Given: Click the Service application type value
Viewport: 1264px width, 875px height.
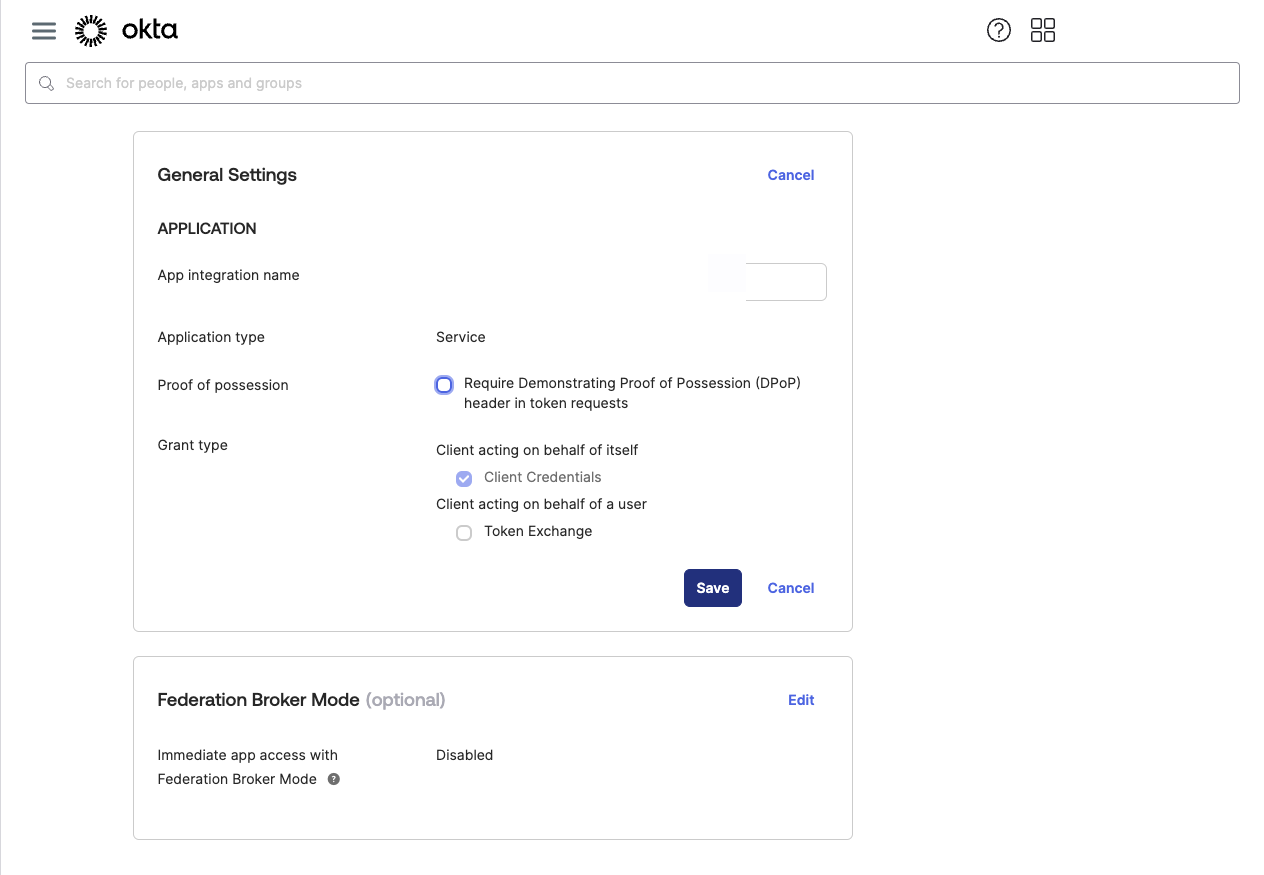Looking at the screenshot, I should (461, 337).
